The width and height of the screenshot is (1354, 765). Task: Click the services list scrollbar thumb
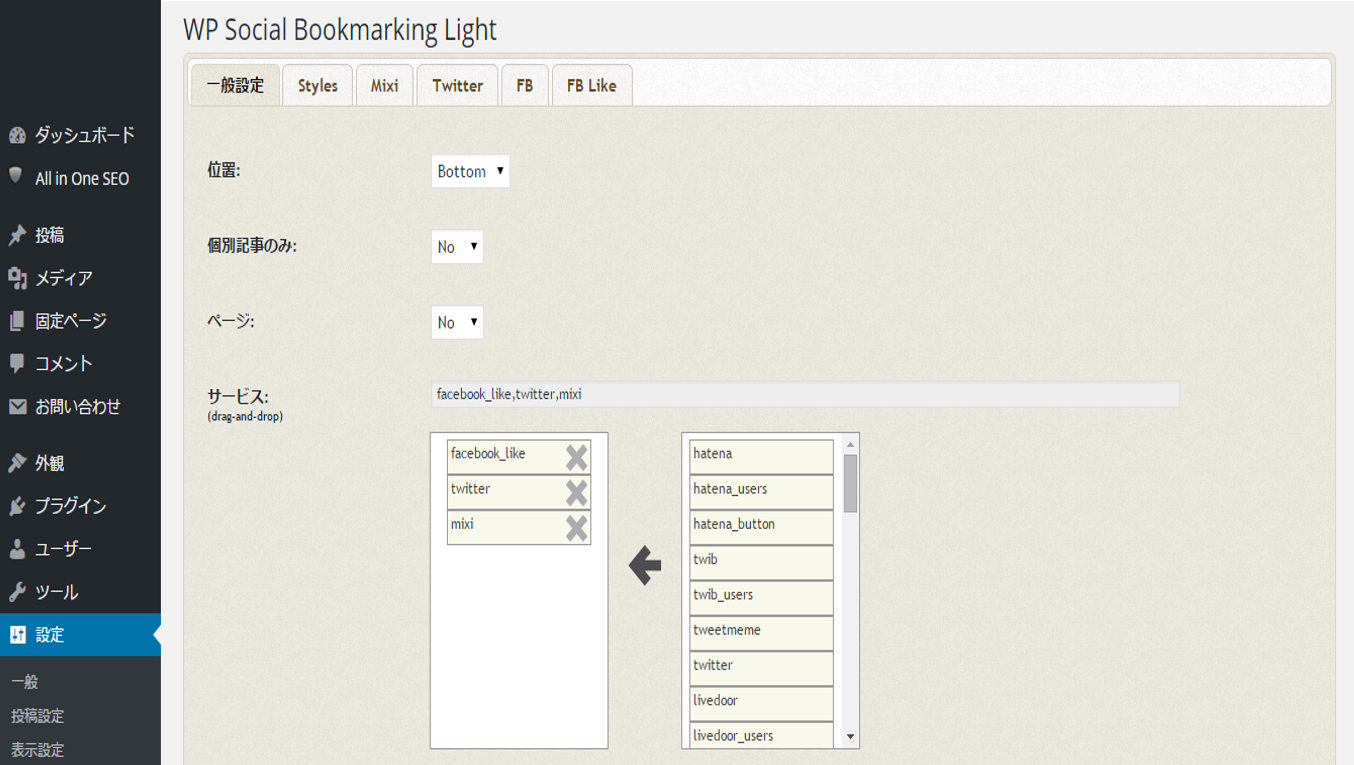850,483
